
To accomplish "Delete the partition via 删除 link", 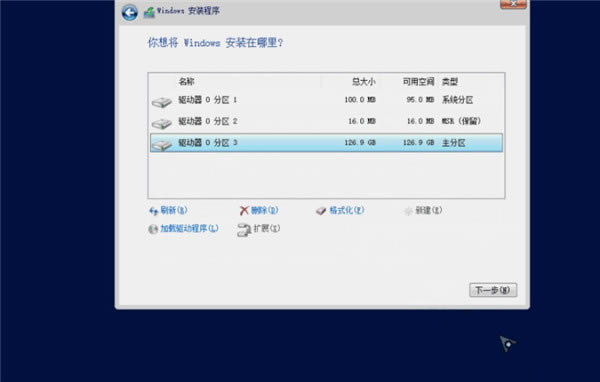I will (264, 210).
